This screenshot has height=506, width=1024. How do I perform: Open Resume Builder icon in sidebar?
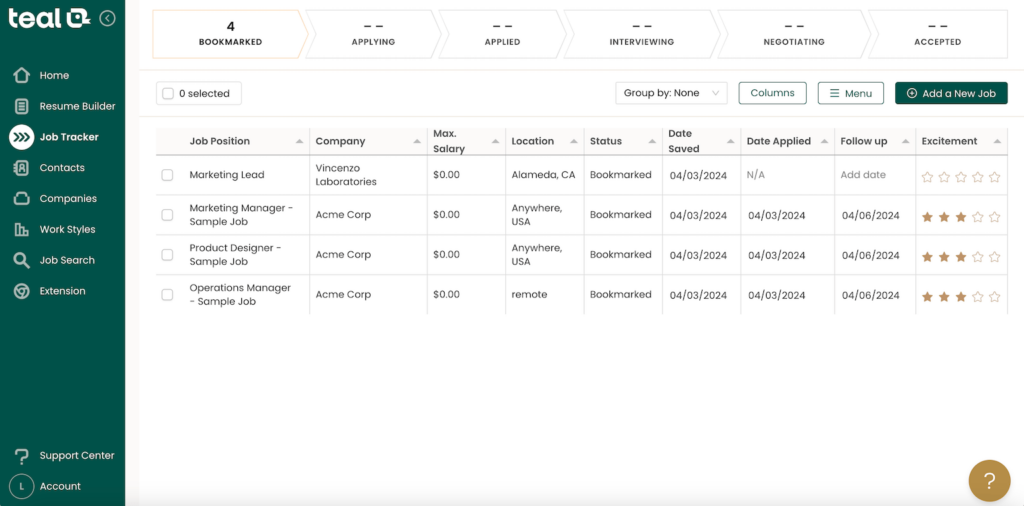pos(21,106)
